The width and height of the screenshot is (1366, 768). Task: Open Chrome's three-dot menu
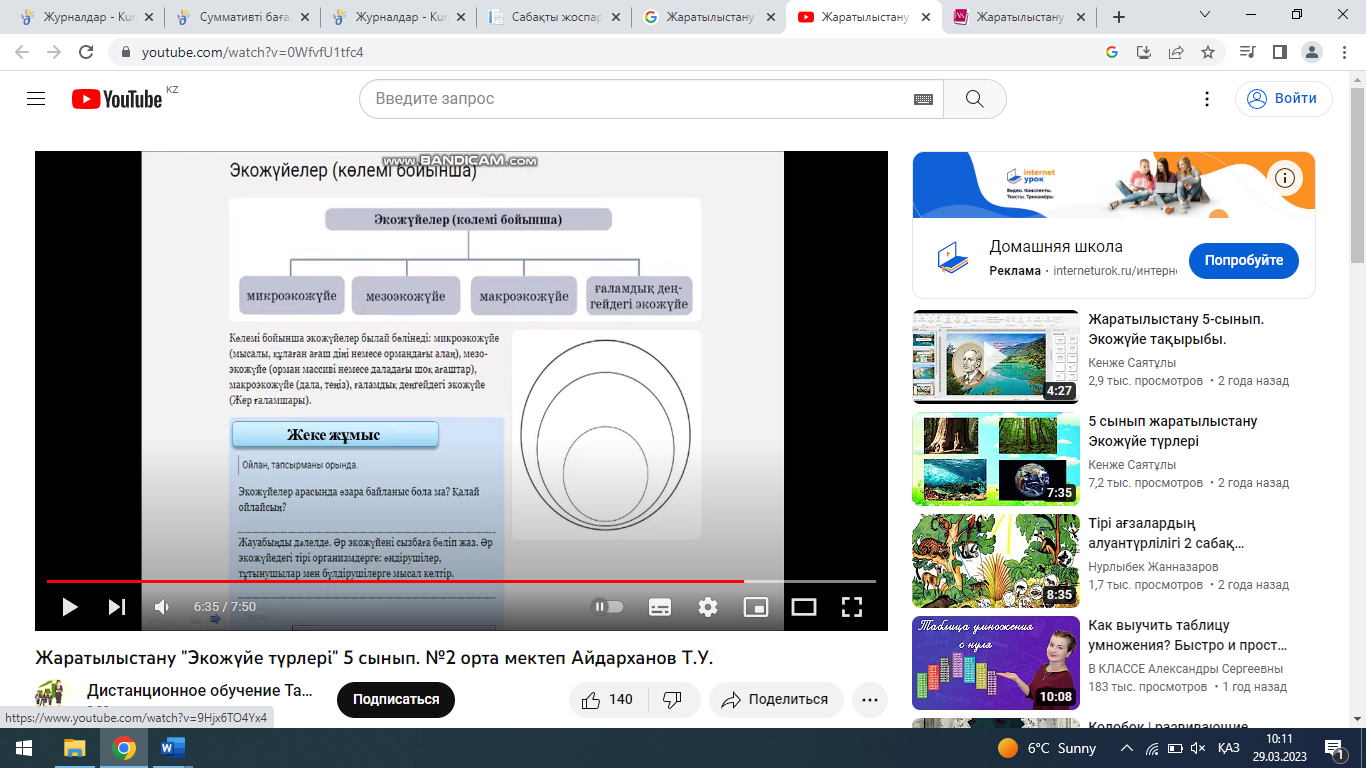point(1342,52)
